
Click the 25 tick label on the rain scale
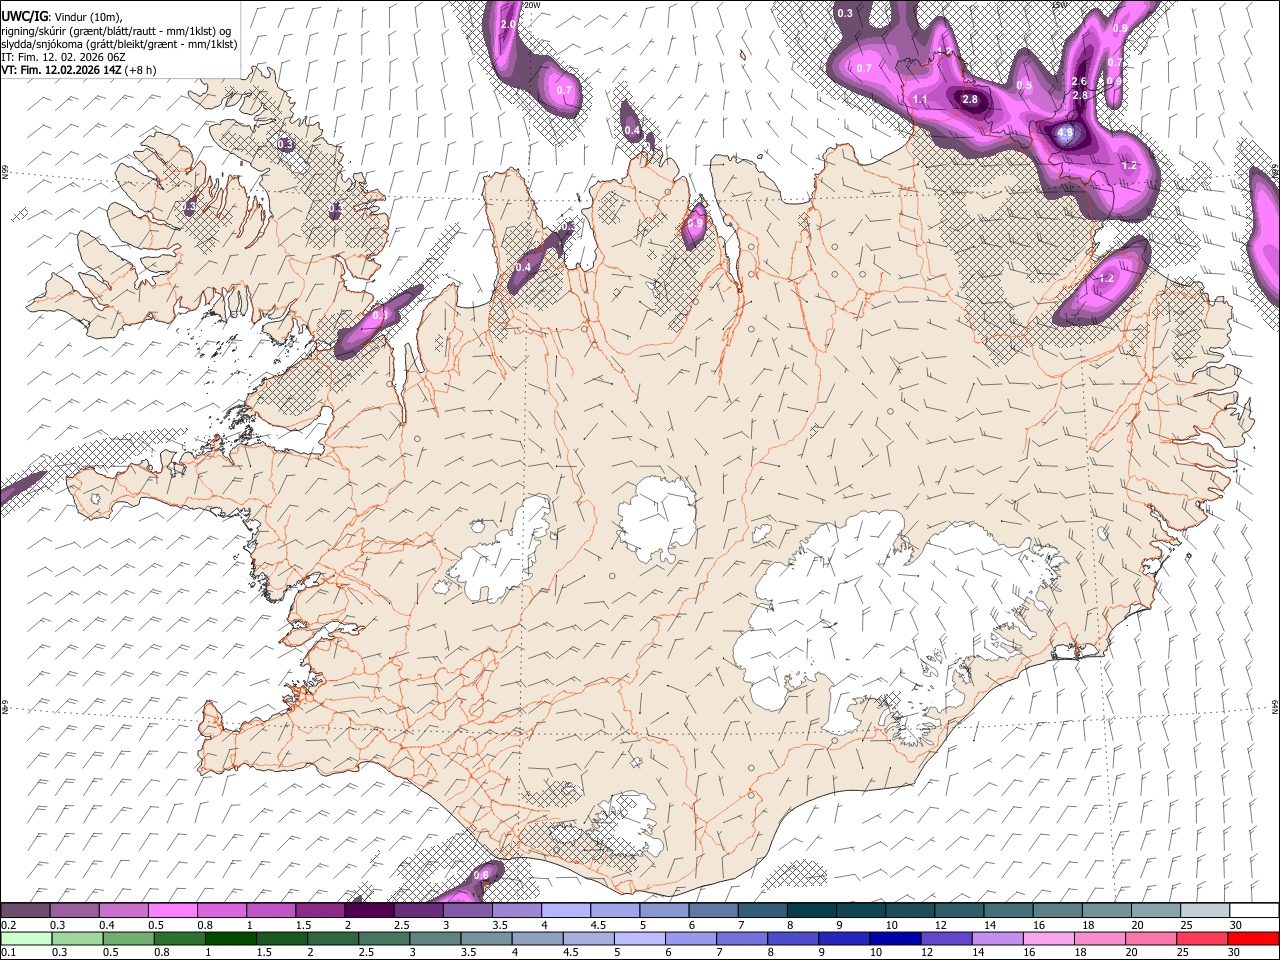(x=1183, y=953)
